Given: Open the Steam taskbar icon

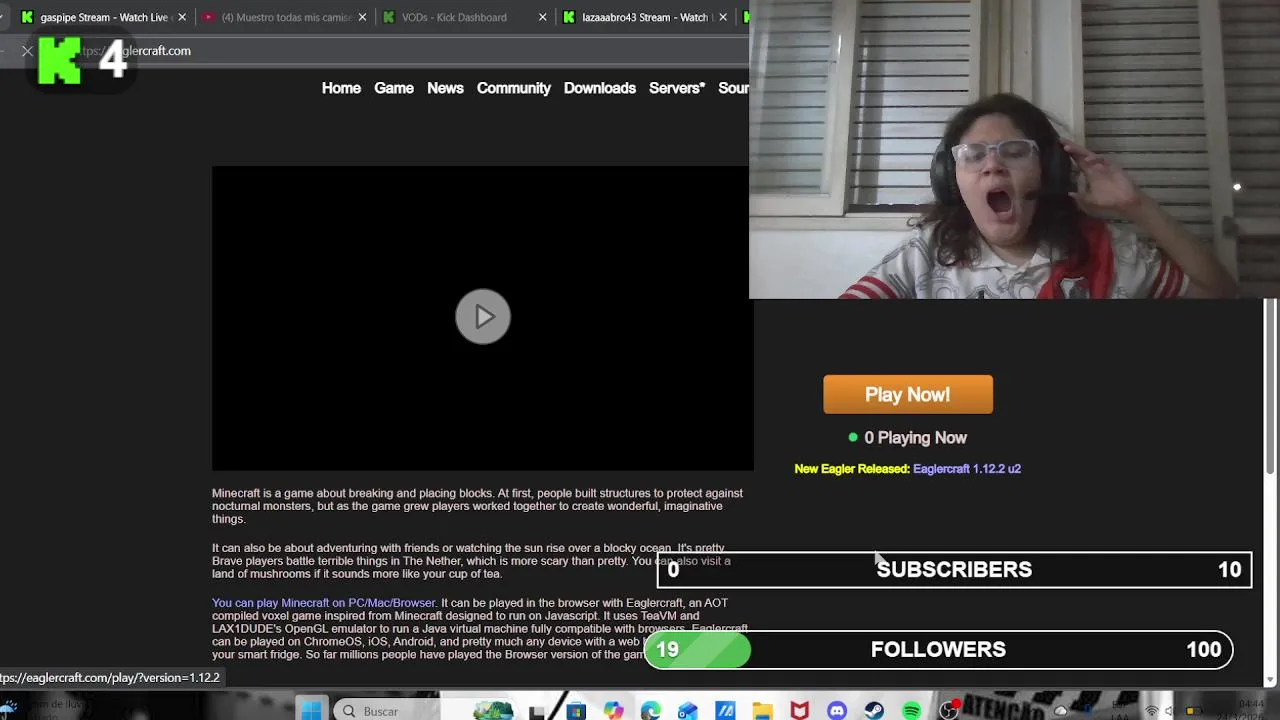Looking at the screenshot, I should click(x=874, y=711).
